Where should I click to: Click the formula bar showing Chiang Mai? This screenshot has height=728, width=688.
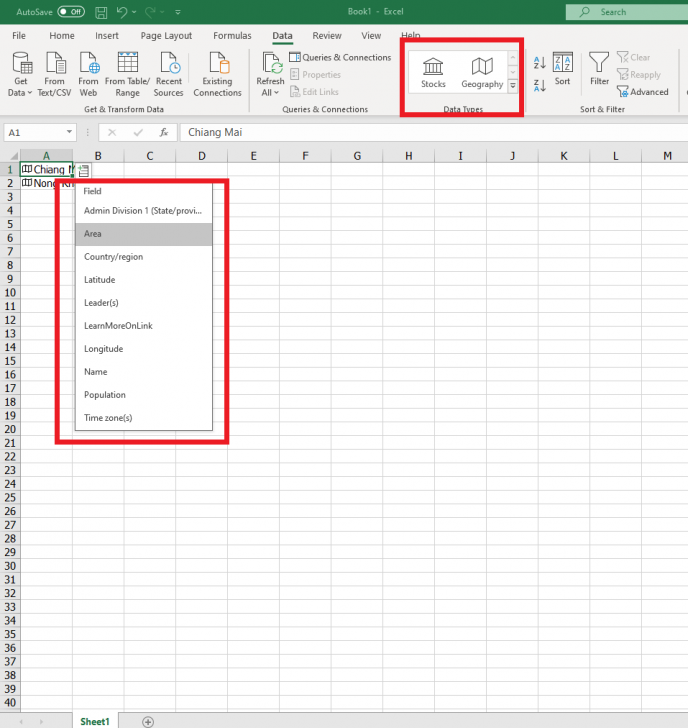pos(434,133)
